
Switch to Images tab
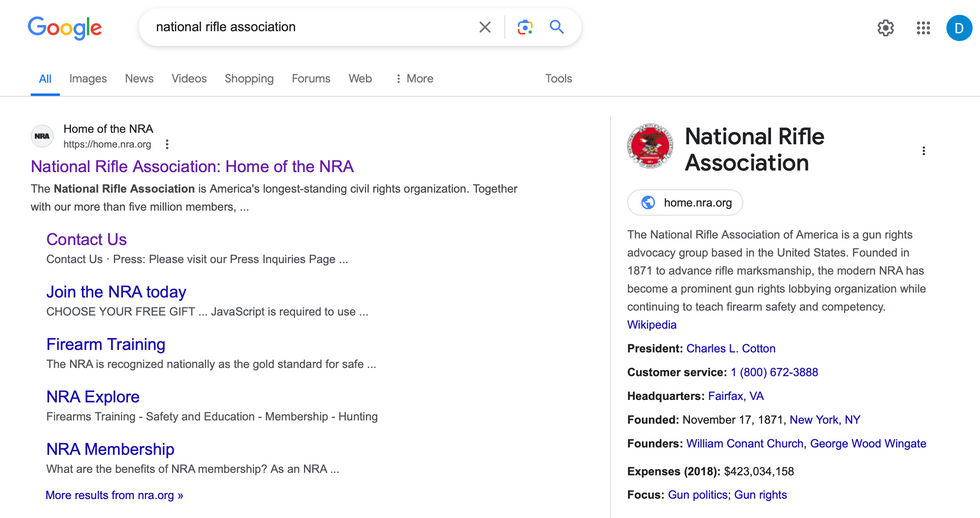coord(88,79)
